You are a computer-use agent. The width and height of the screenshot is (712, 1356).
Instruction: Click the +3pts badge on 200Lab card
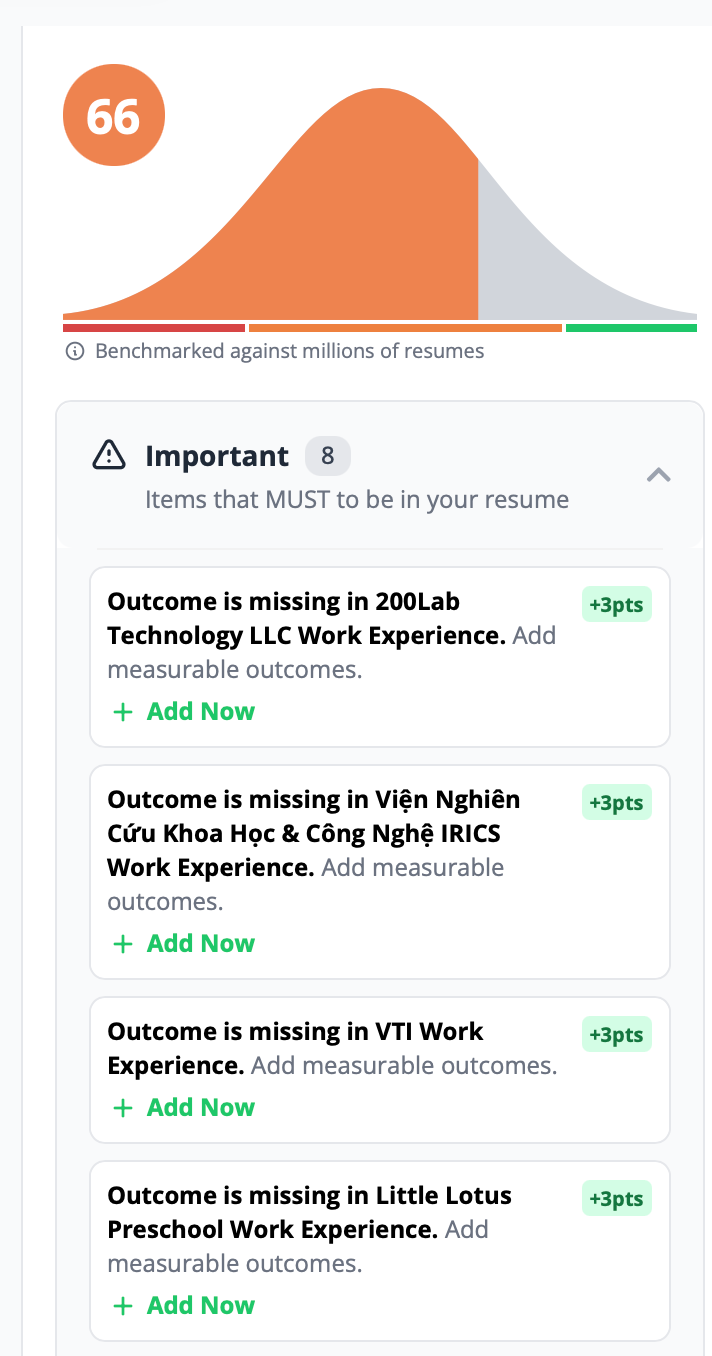coord(616,605)
